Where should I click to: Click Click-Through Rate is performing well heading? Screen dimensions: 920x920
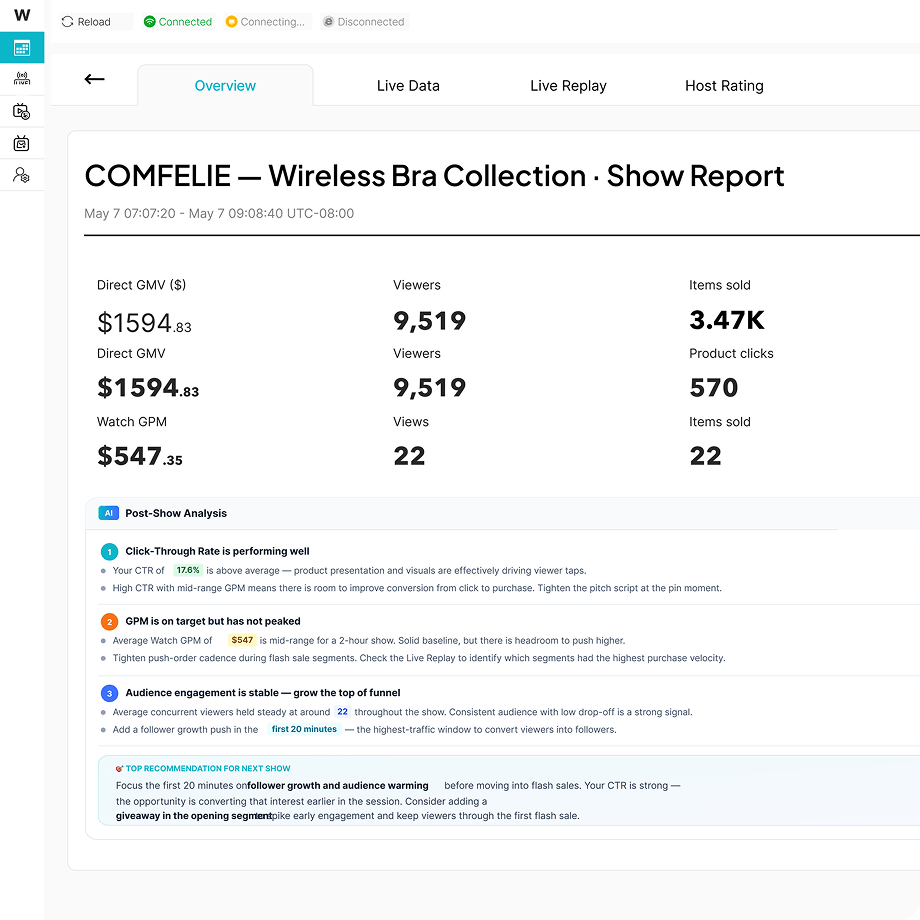click(x=217, y=552)
